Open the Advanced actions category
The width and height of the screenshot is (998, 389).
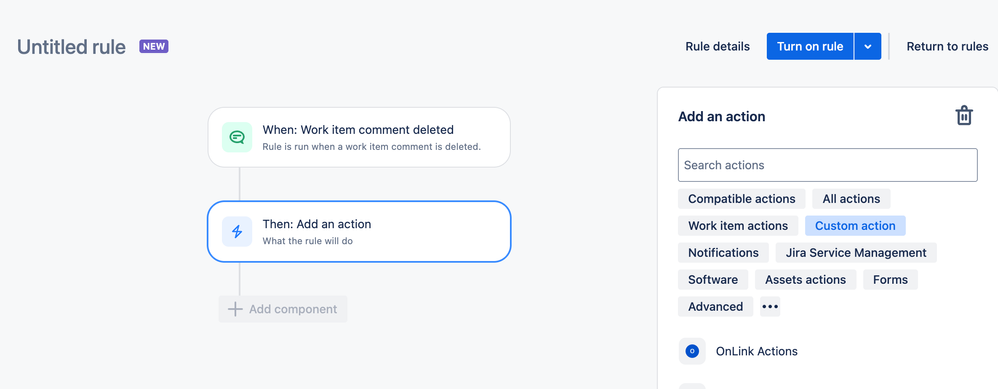click(715, 306)
